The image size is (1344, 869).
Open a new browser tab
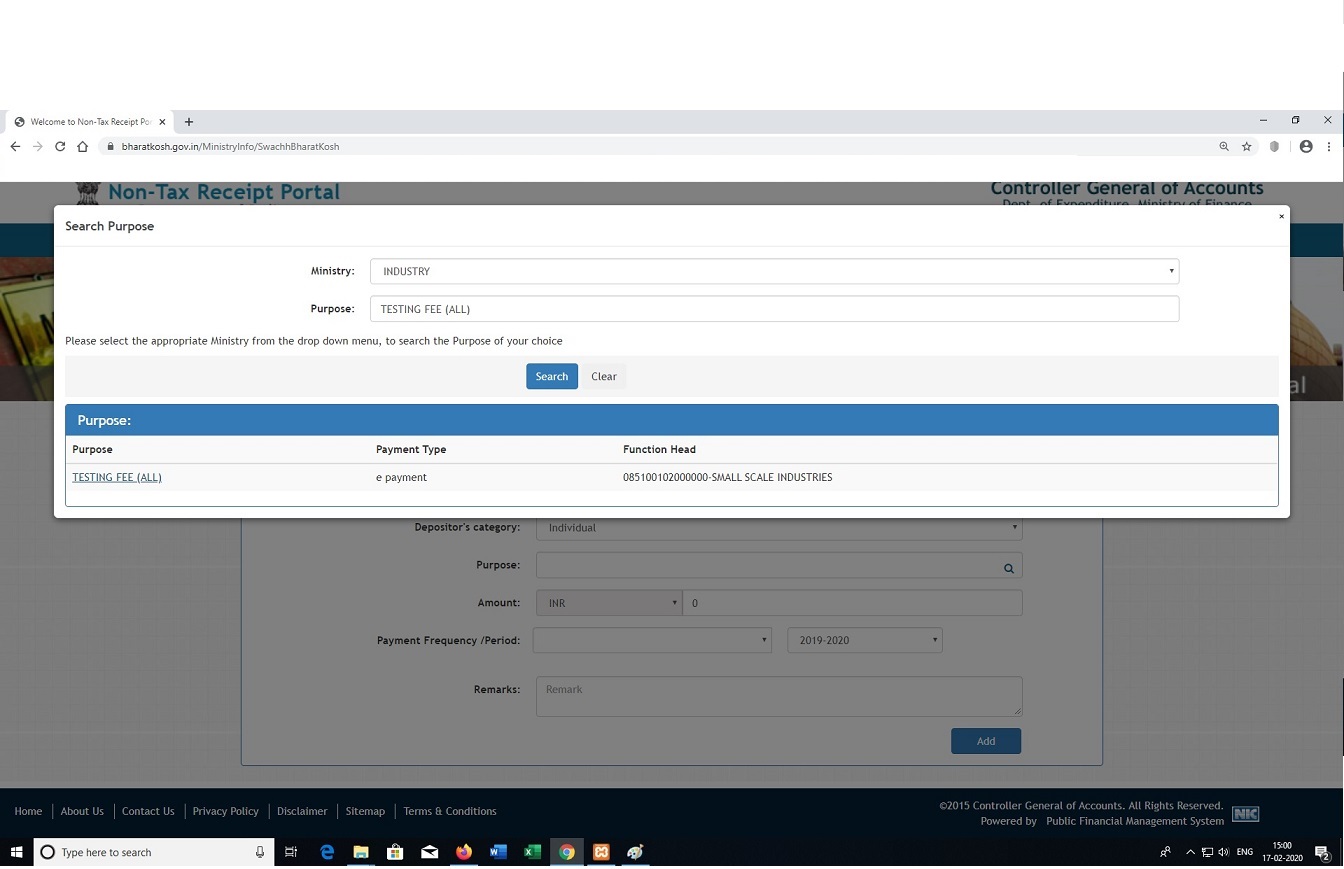tap(189, 122)
